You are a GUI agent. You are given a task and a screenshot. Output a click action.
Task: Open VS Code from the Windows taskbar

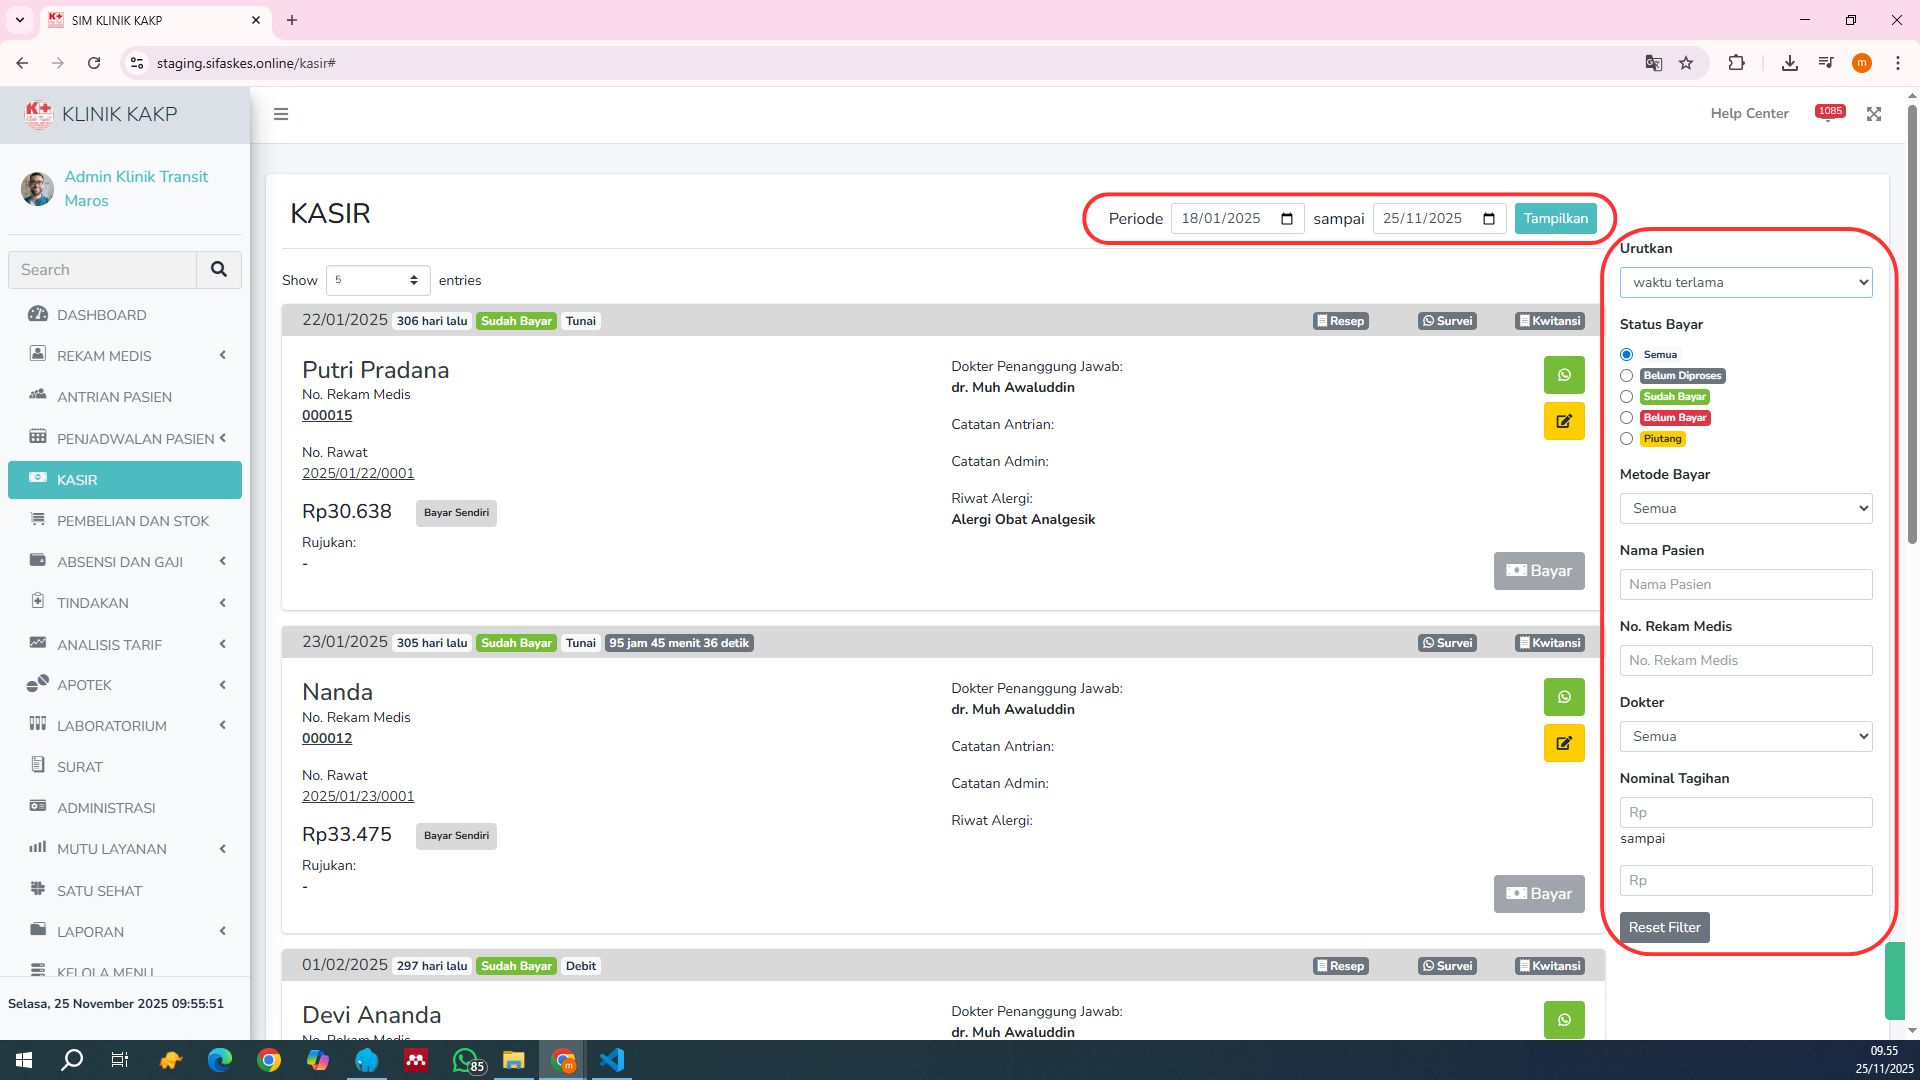(x=612, y=1060)
